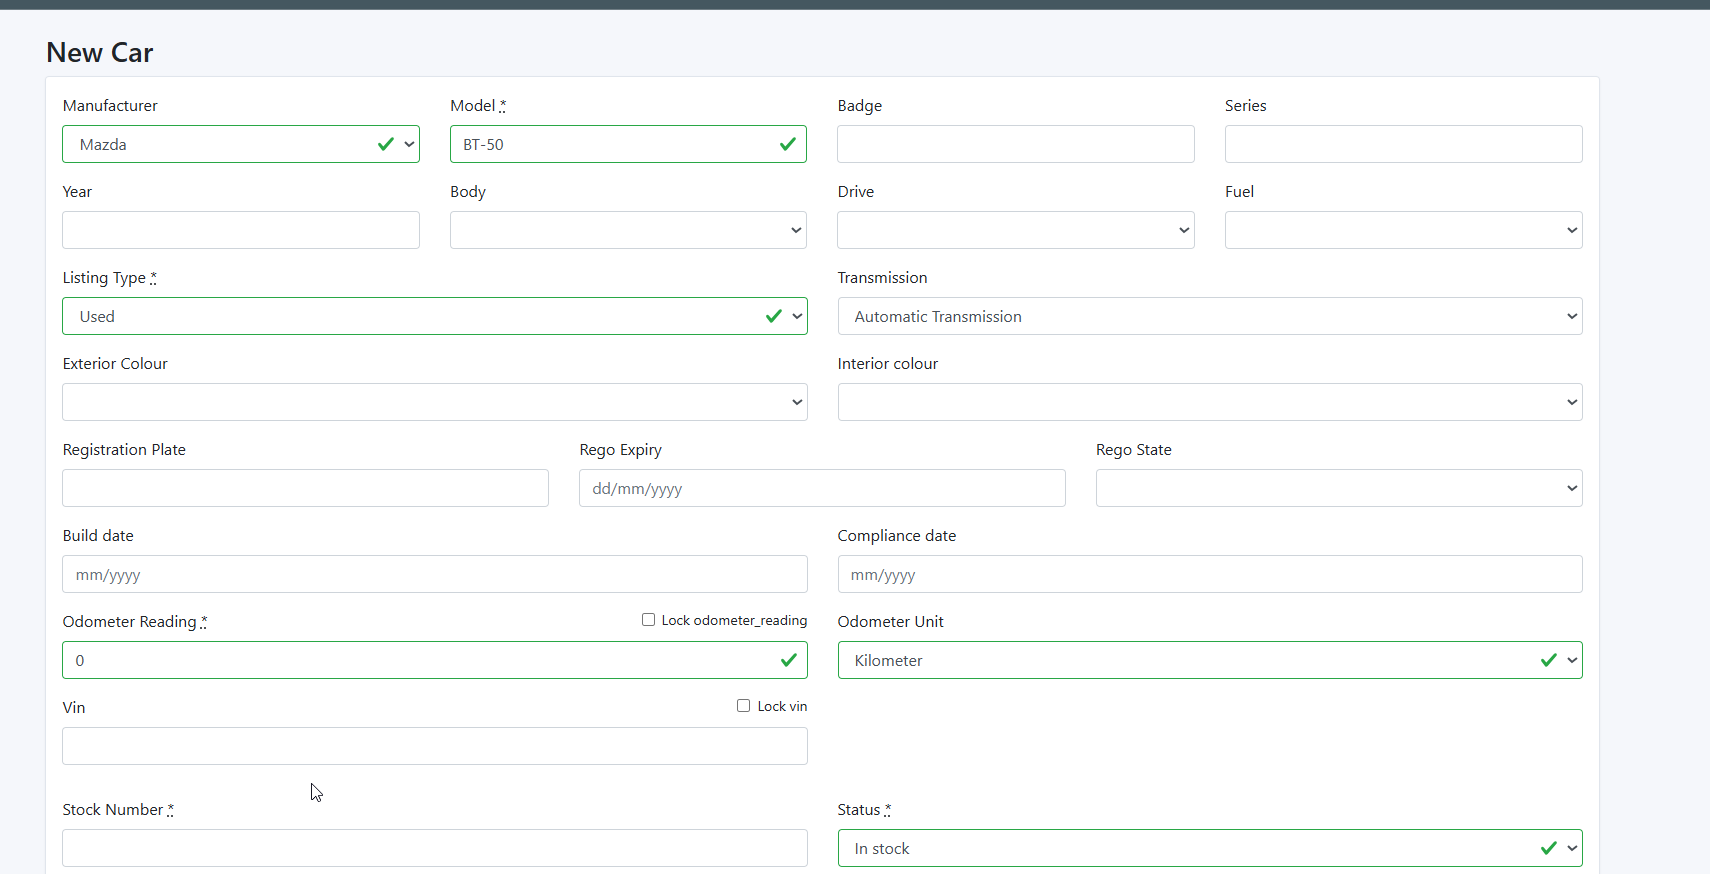Open the Manufacturer dropdown showing Mazda
Viewport: 1710px width, 874px height.
[x=240, y=144]
